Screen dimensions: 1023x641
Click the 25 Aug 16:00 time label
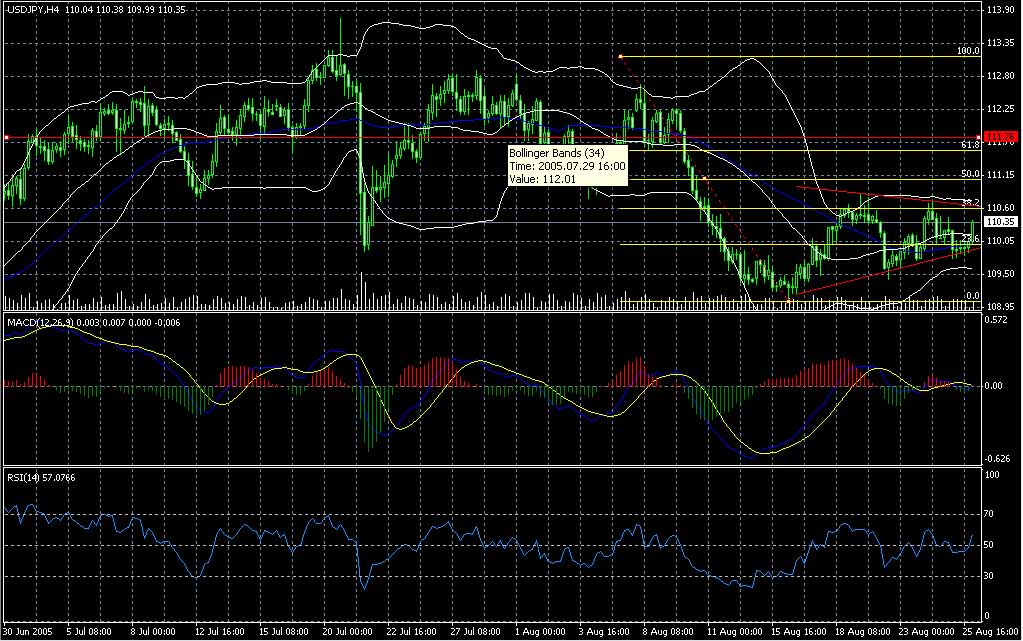coord(991,632)
